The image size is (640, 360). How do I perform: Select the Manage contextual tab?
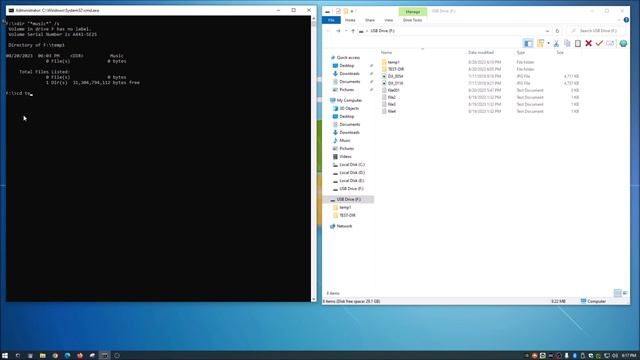[413, 12]
